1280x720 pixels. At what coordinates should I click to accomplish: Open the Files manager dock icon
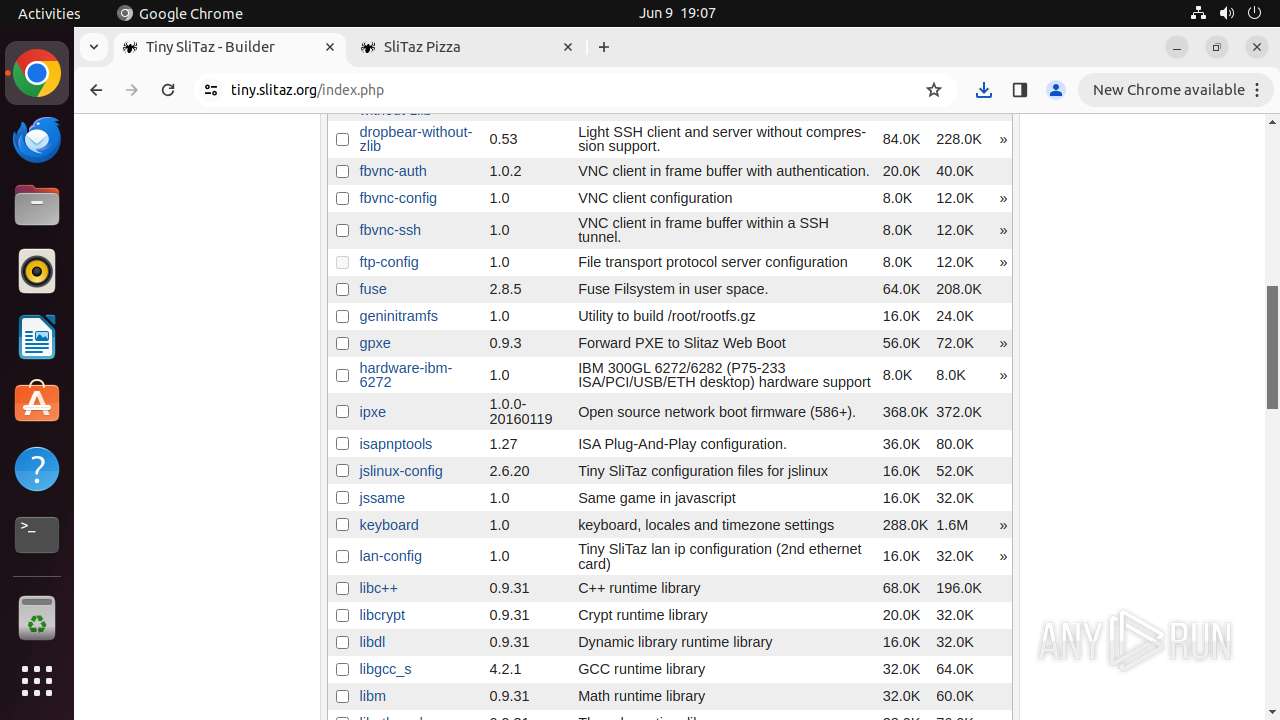[37, 206]
